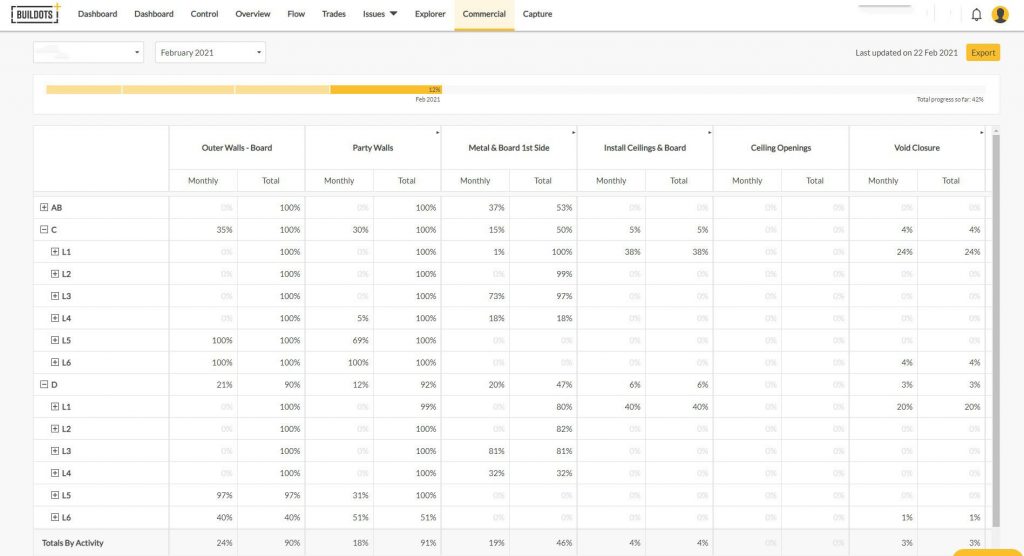Open the Issues dropdown menu
The width and height of the screenshot is (1024, 556).
[x=379, y=14]
